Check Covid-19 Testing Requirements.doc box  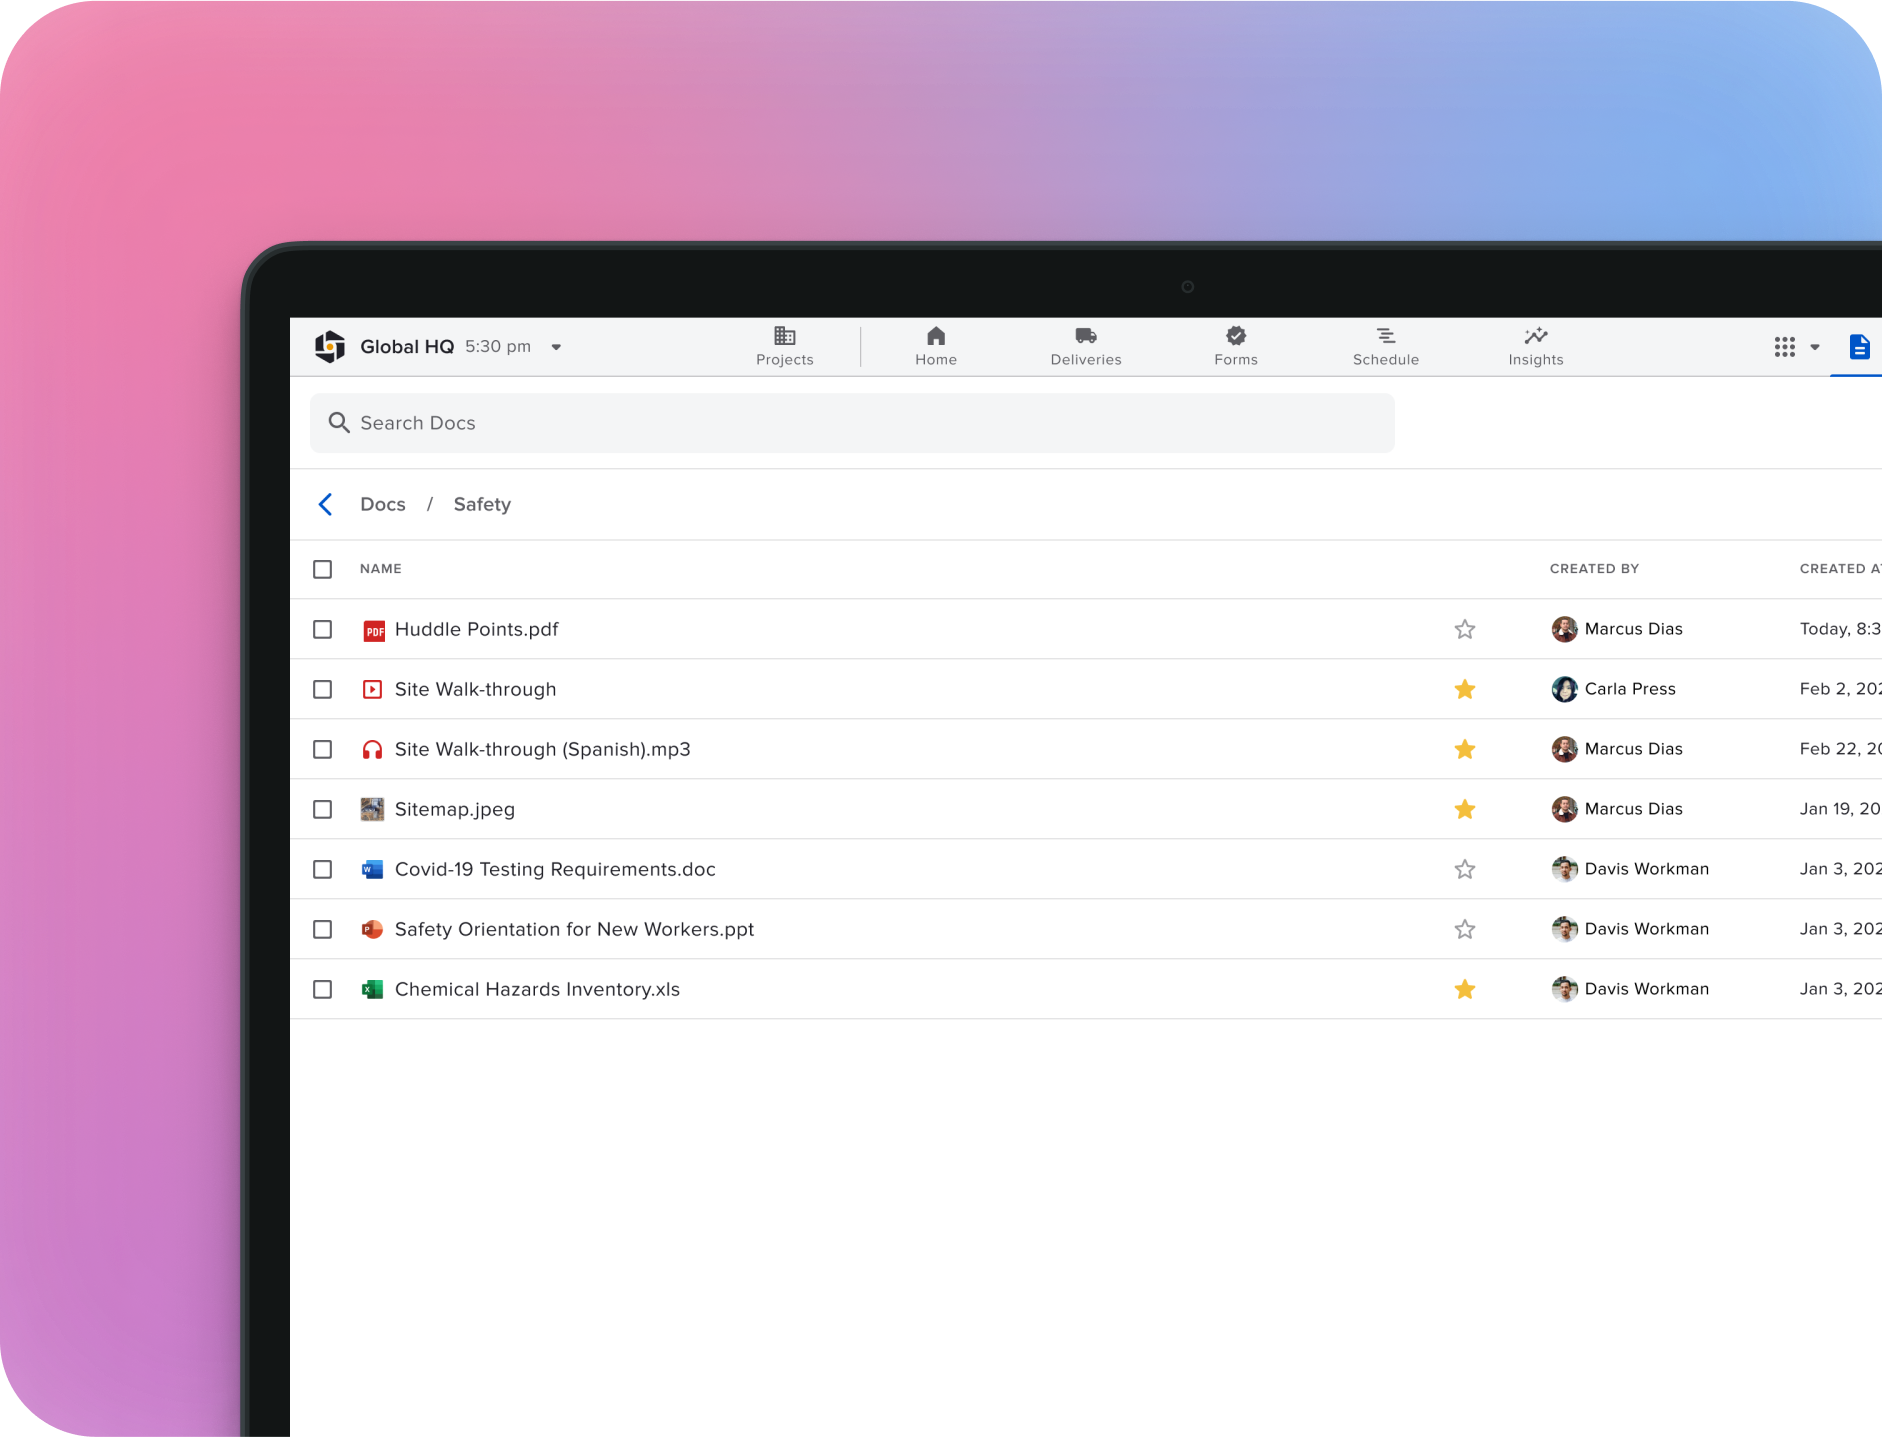point(322,869)
